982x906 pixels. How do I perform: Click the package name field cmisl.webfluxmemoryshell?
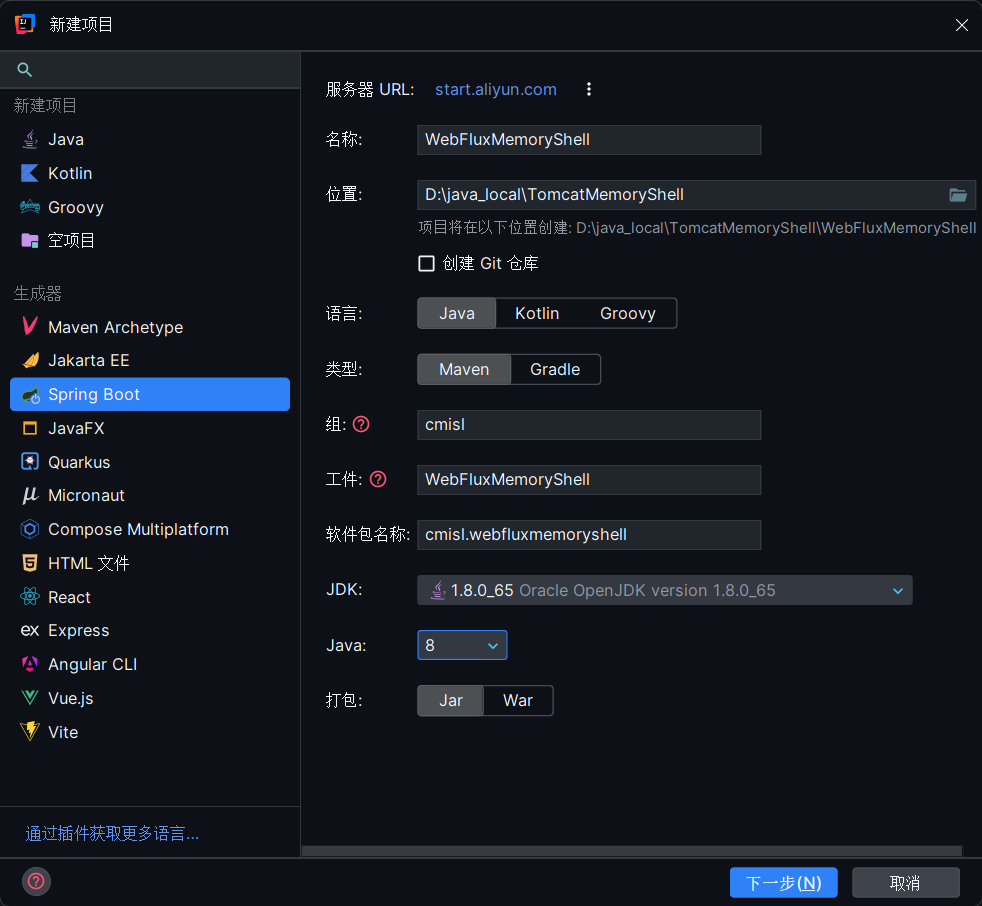[589, 535]
